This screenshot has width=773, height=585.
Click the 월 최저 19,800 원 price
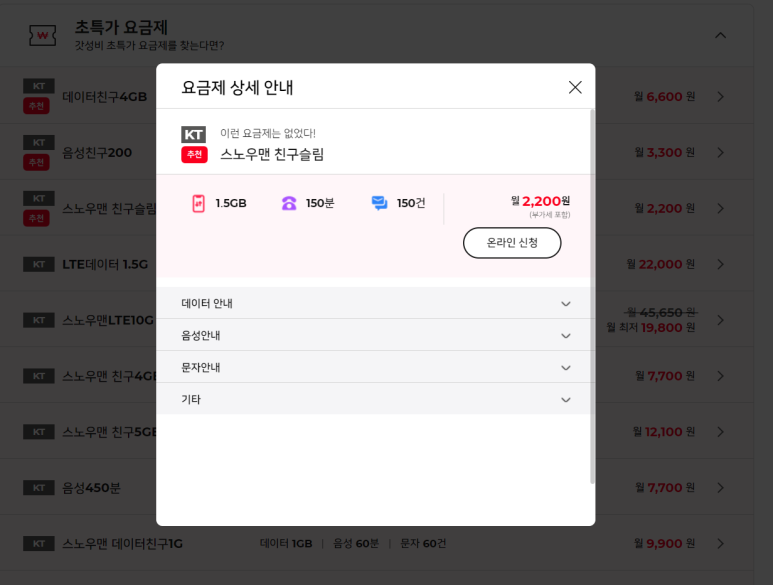click(x=651, y=327)
